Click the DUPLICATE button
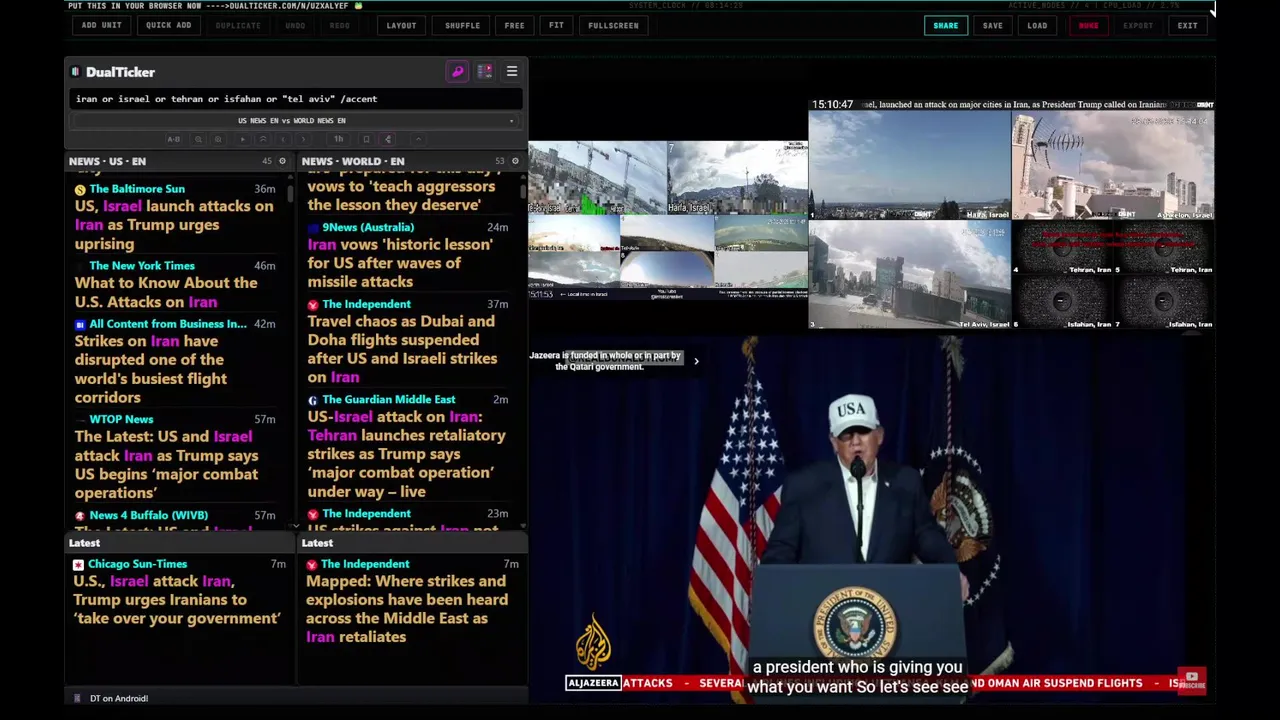This screenshot has width=1280, height=720. pos(238,25)
